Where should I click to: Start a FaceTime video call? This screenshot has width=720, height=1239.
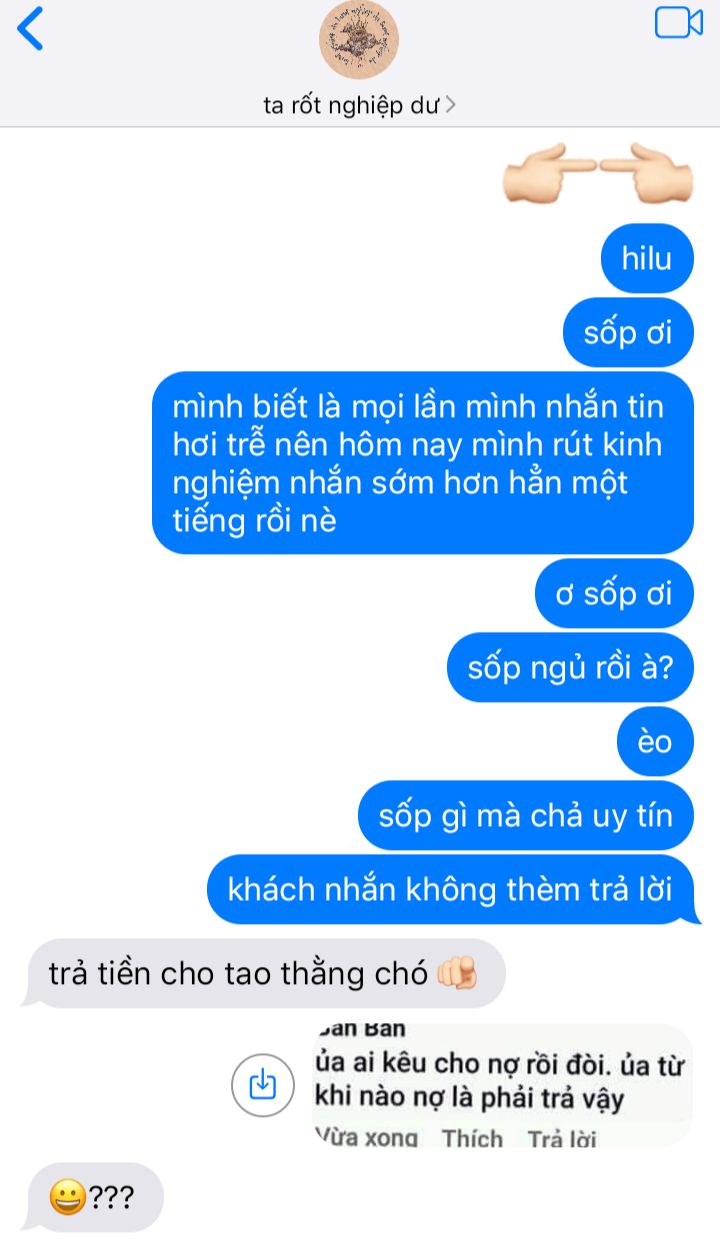click(679, 22)
